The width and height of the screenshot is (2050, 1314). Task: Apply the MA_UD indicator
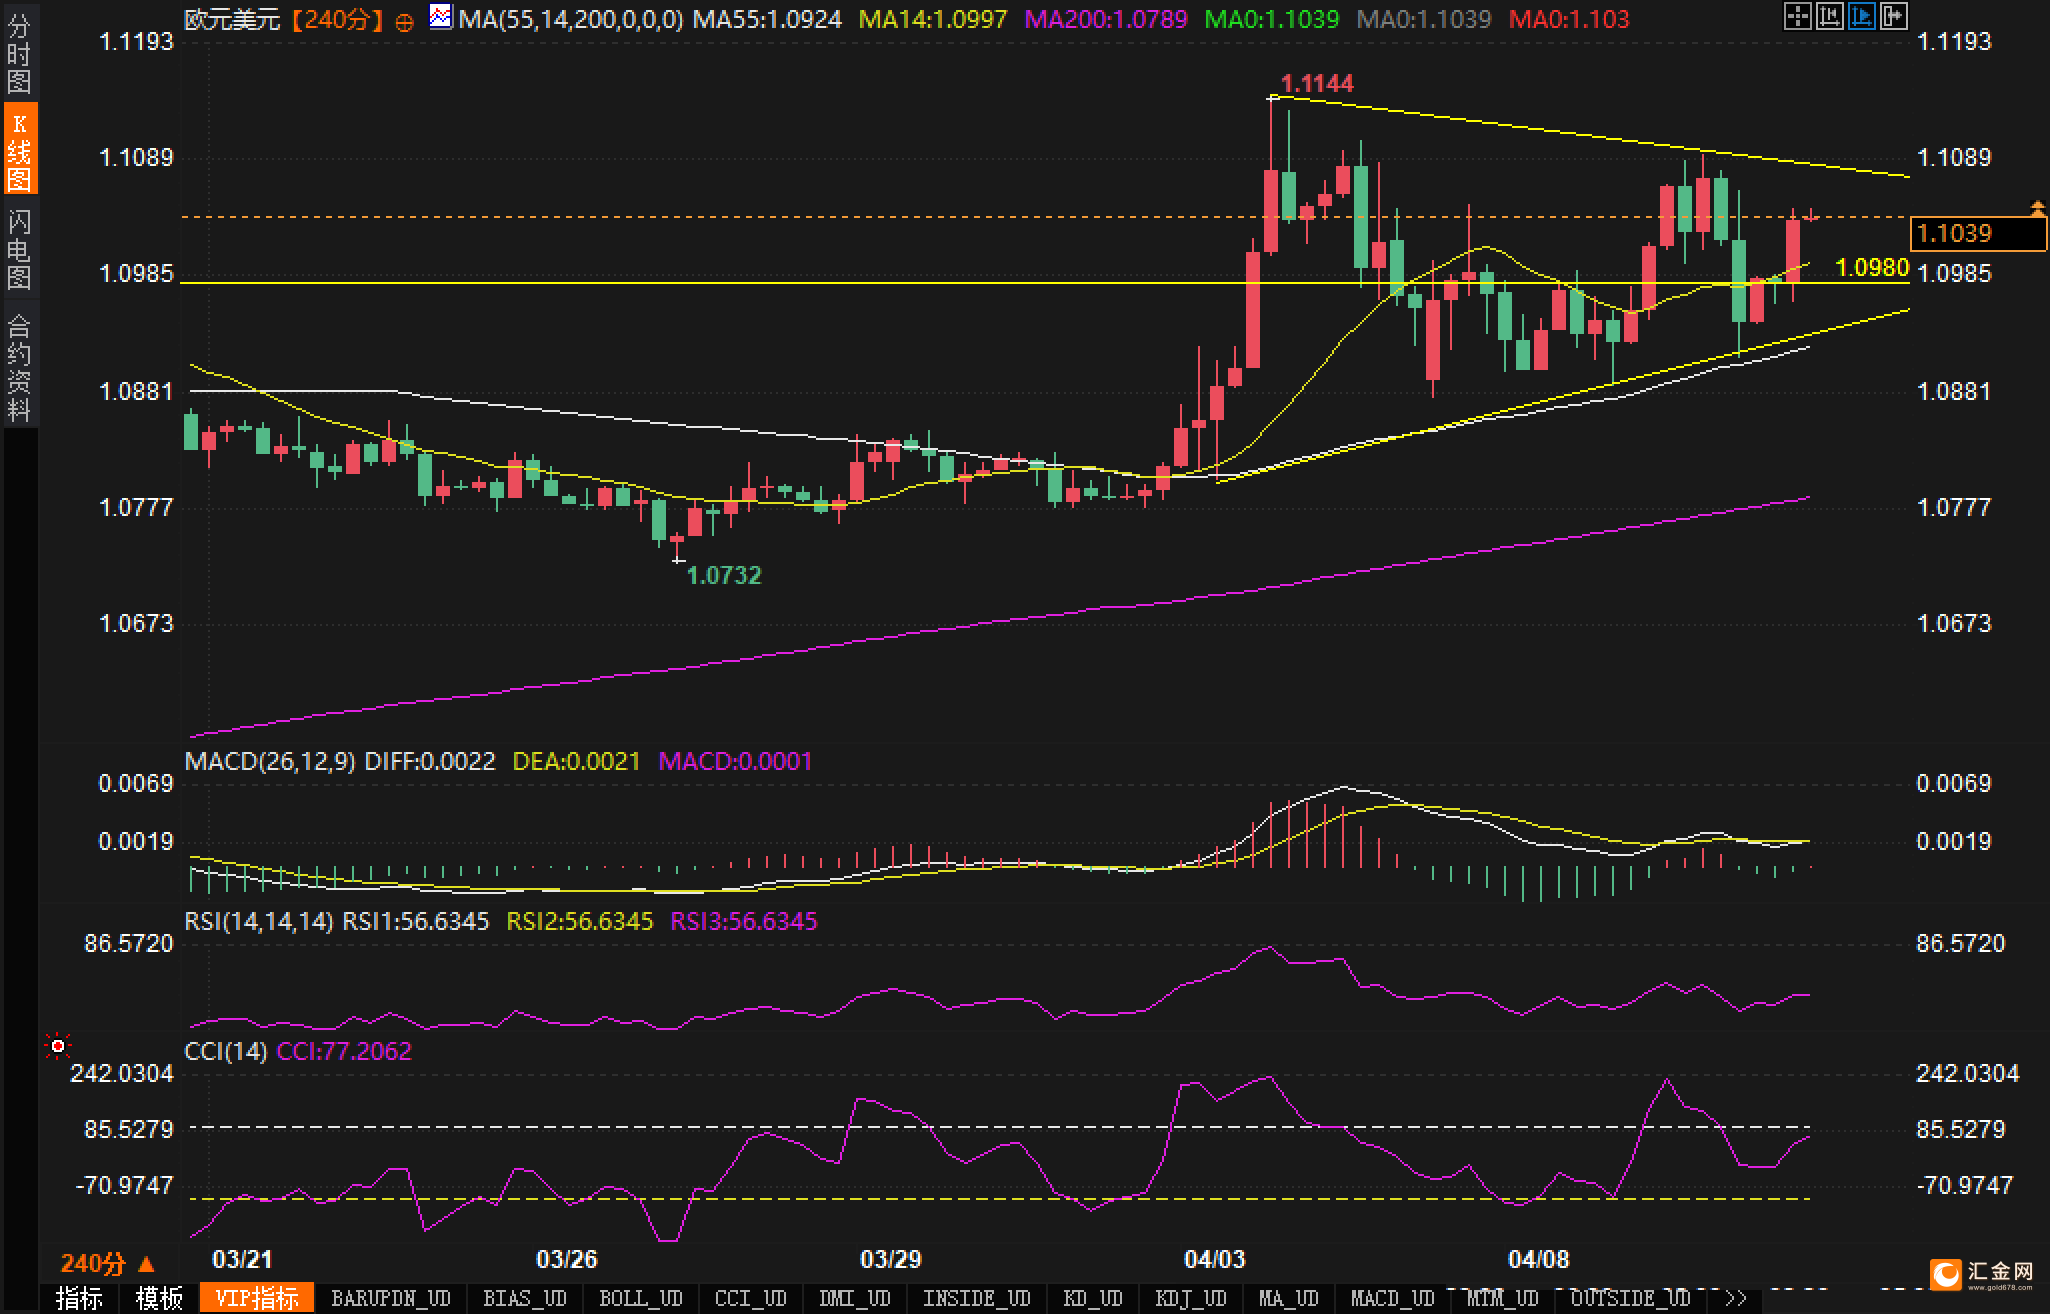[x=1289, y=1299]
